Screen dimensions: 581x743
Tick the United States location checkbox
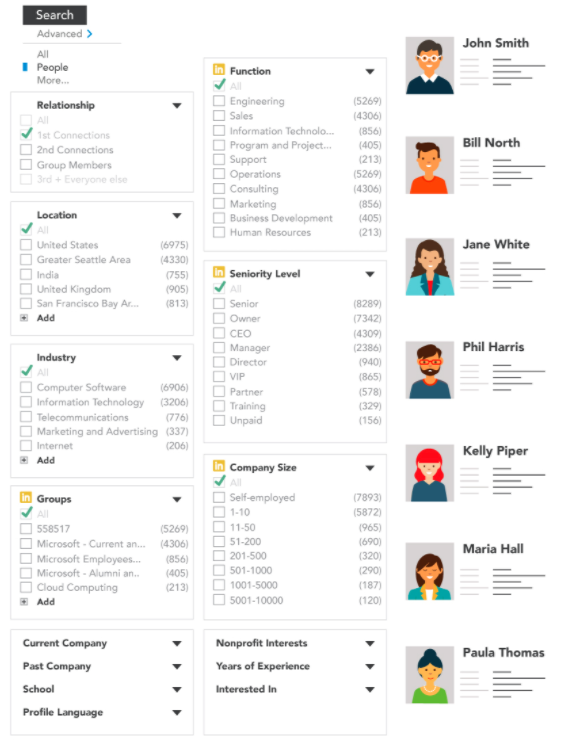tap(26, 245)
